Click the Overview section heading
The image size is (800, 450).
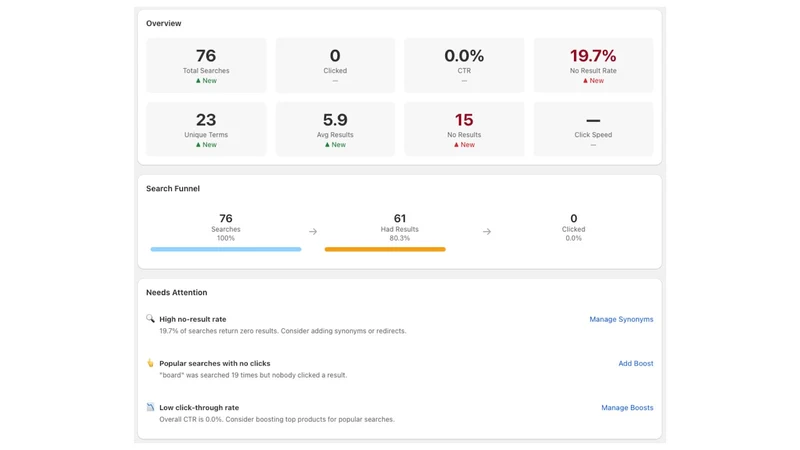tap(164, 23)
